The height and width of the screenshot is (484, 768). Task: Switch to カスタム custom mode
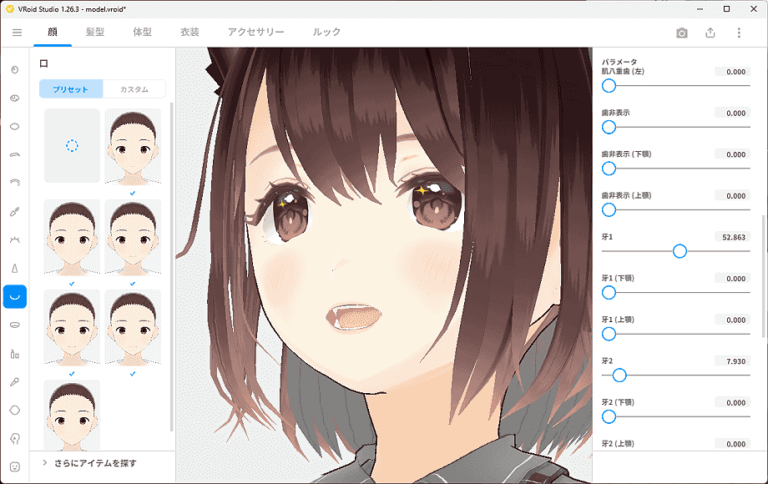click(x=134, y=89)
